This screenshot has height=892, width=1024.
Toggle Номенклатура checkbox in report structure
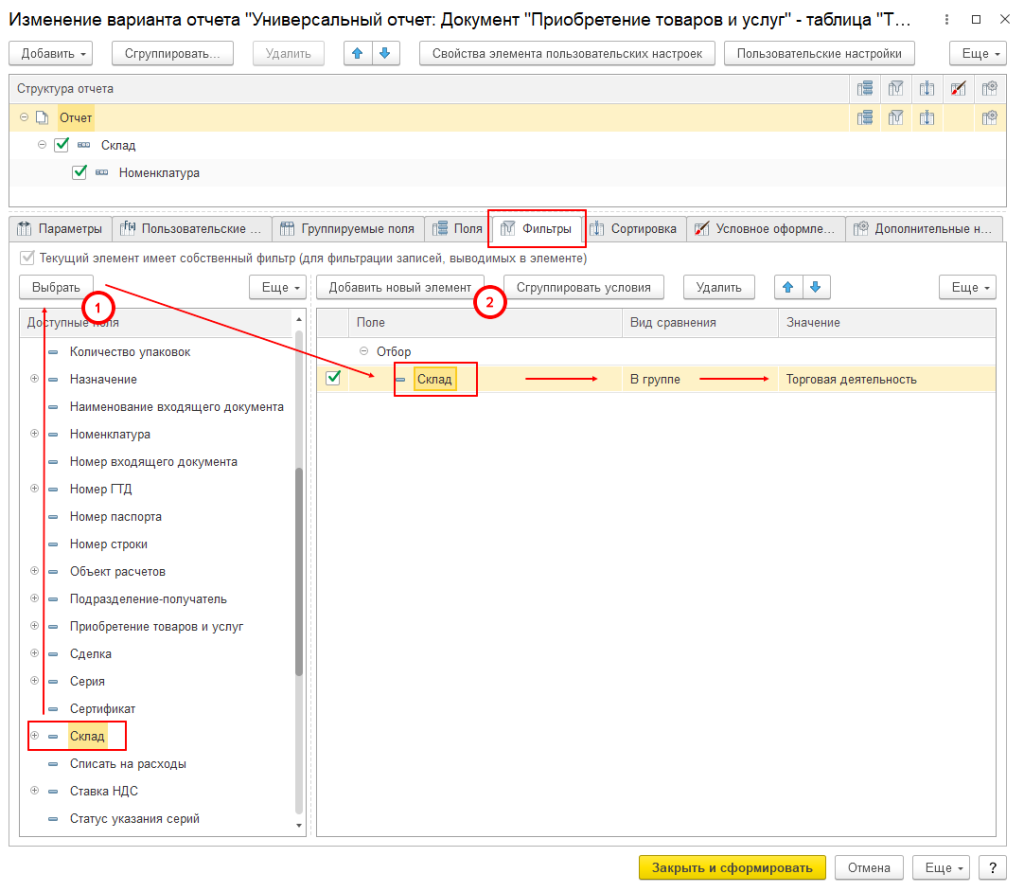(80, 172)
